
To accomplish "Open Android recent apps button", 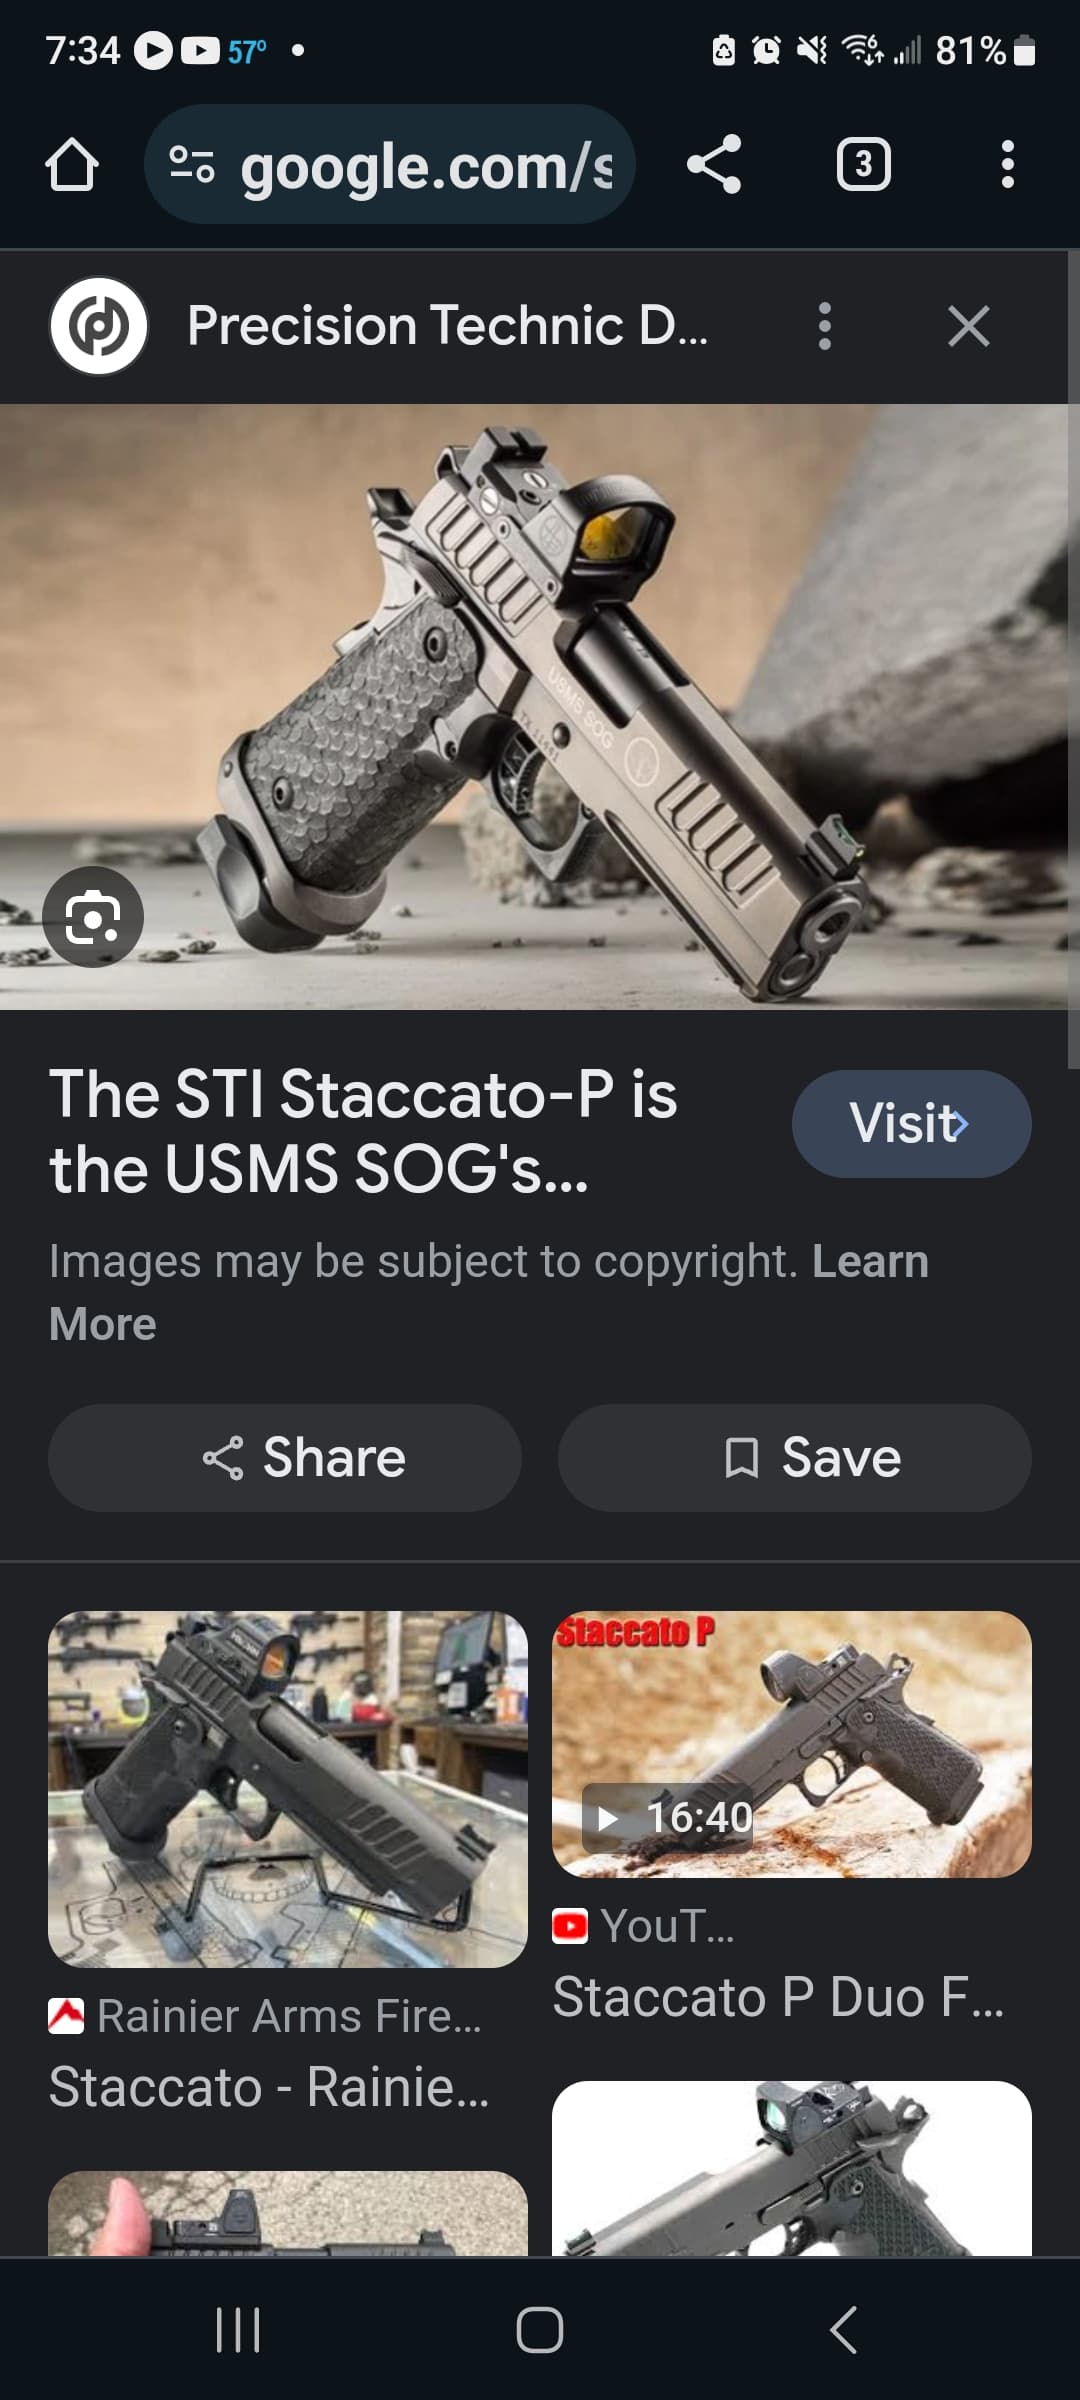I will coord(238,2330).
